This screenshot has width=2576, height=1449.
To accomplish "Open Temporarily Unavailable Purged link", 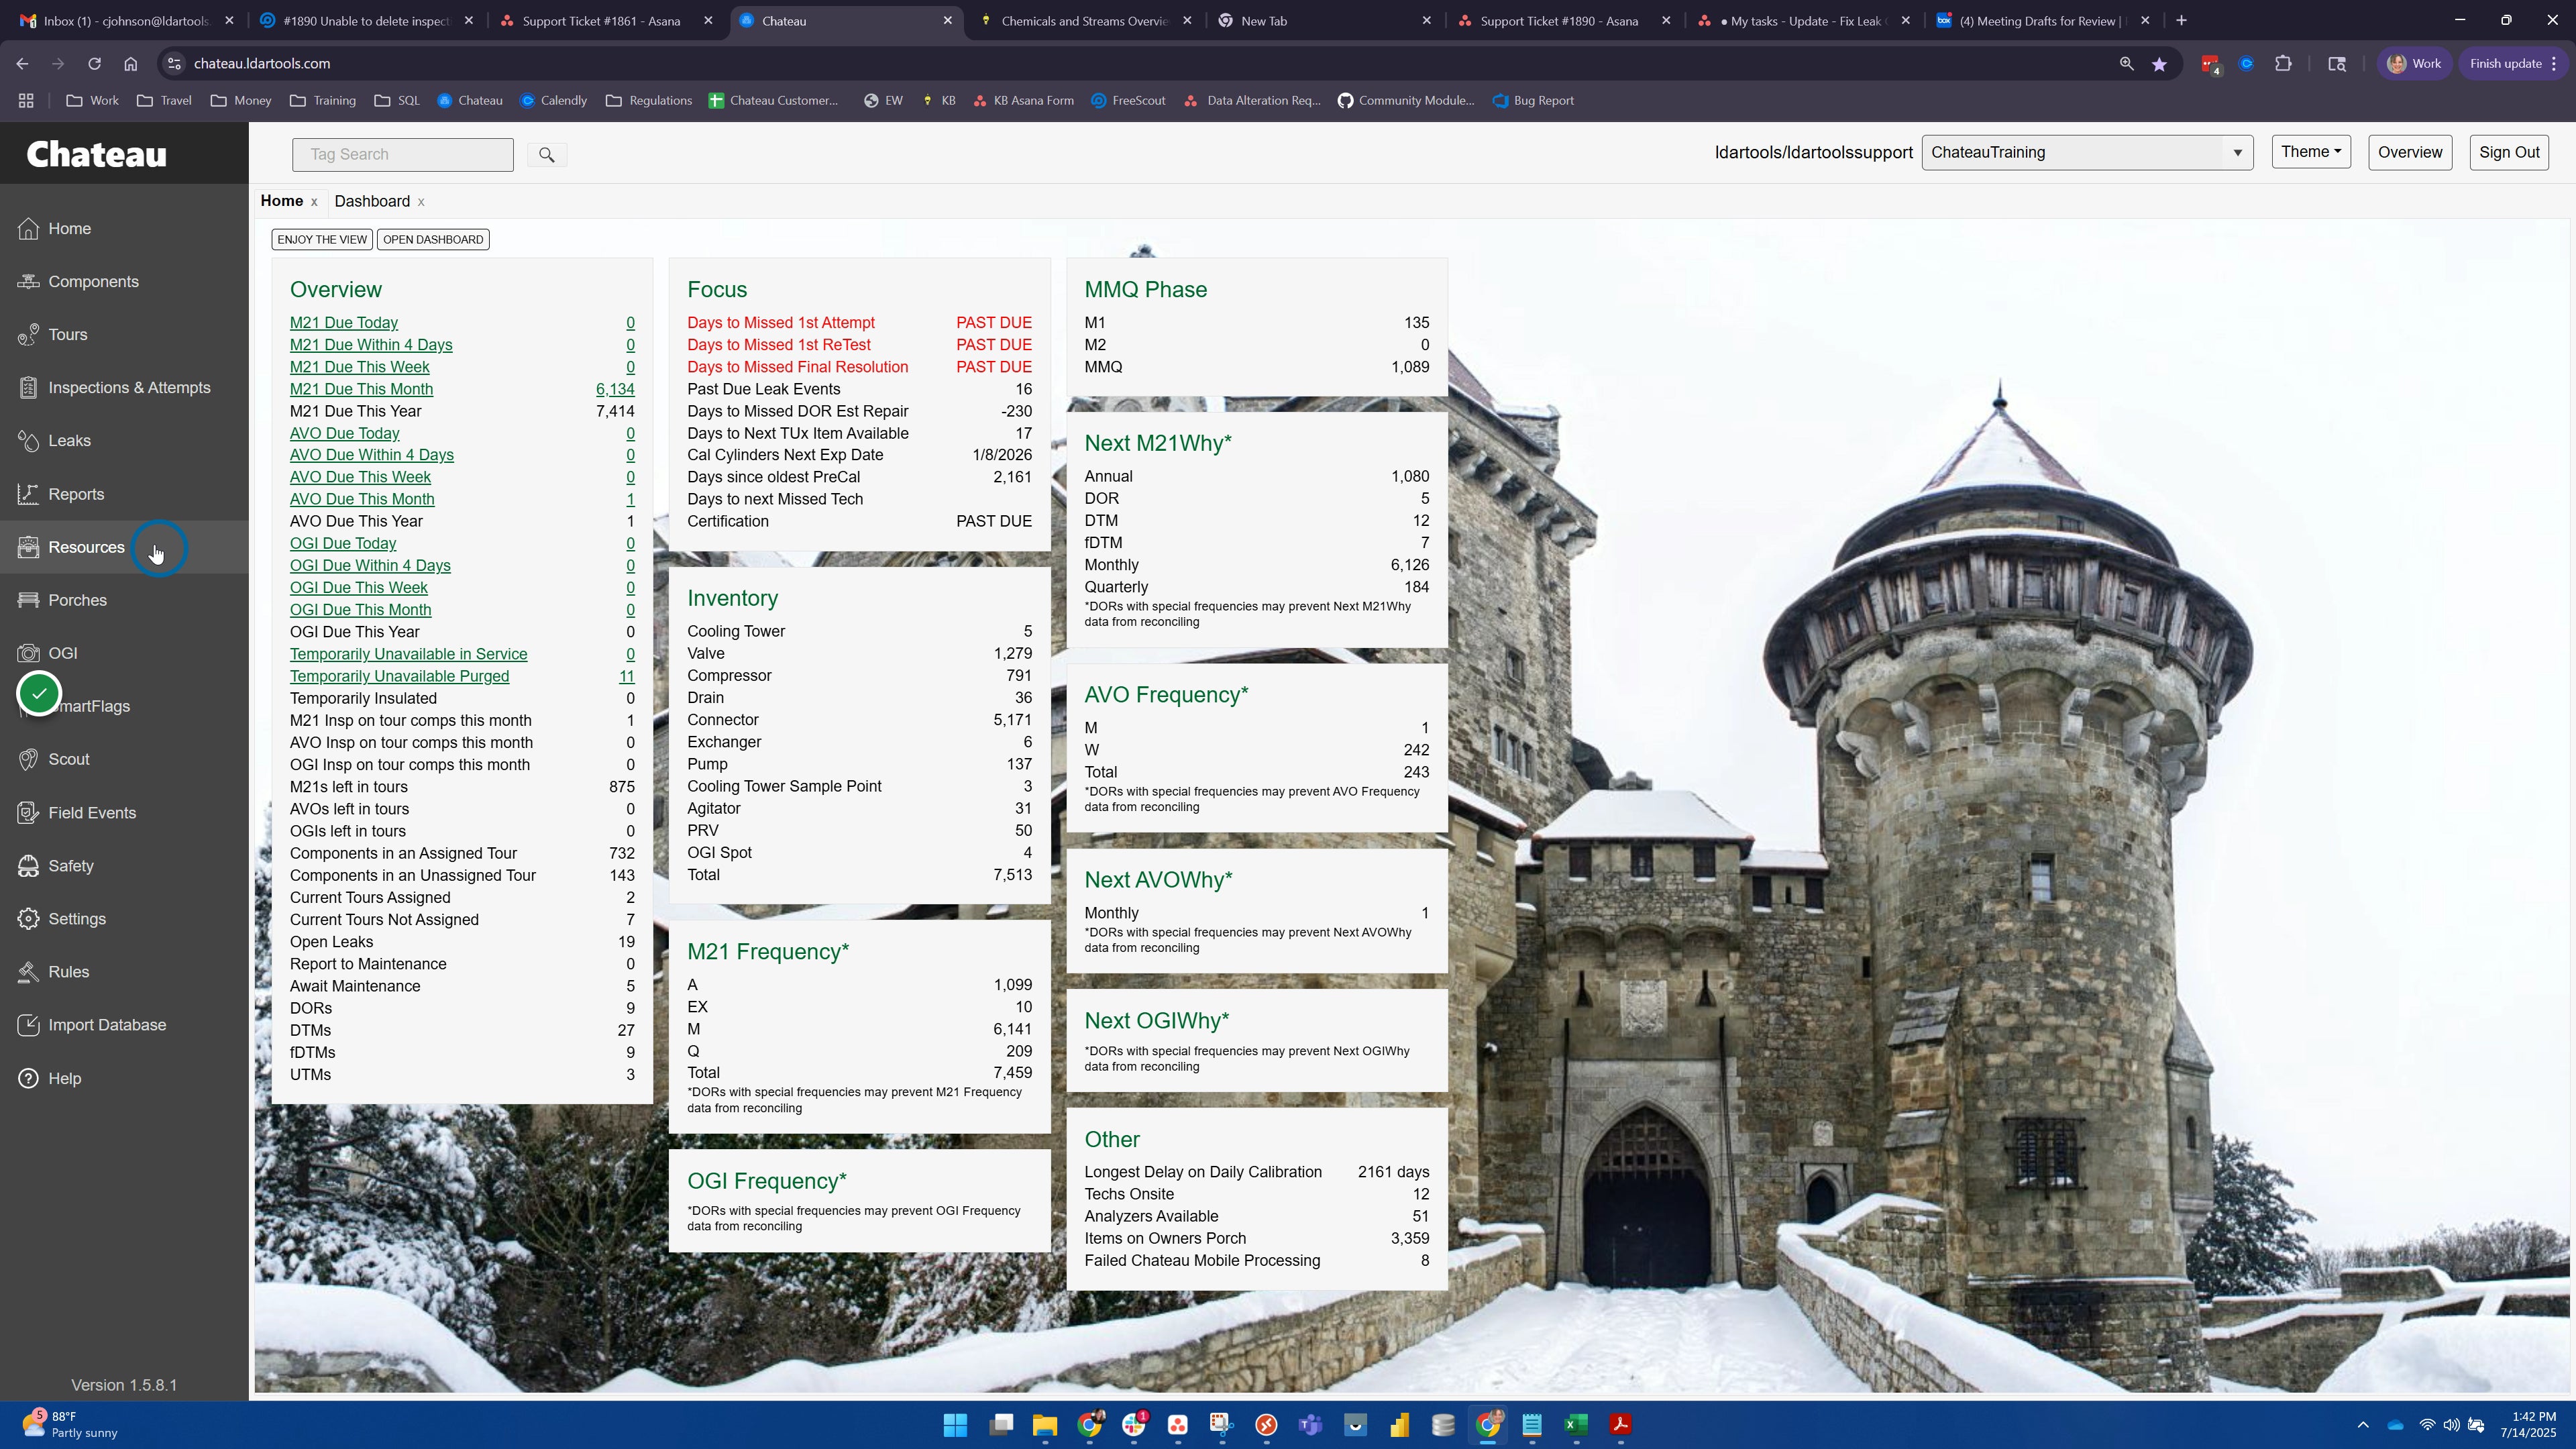I will click(399, 676).
